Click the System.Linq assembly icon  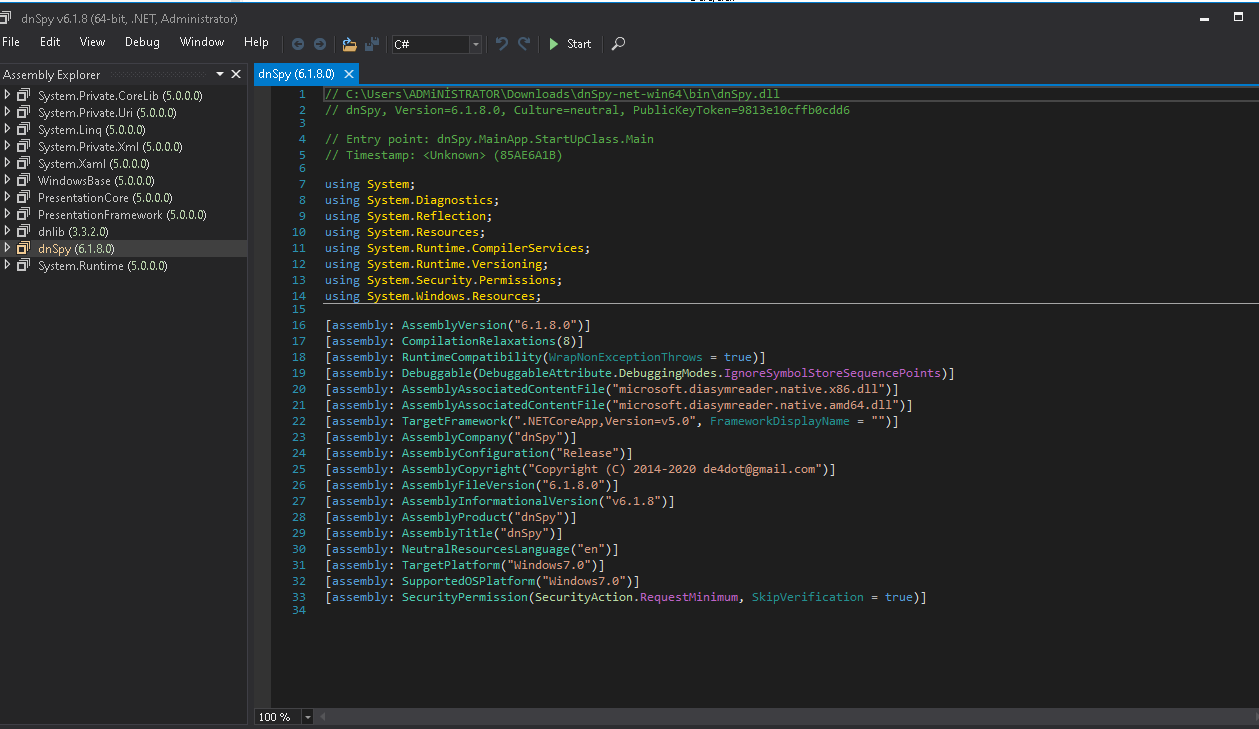[x=24, y=129]
